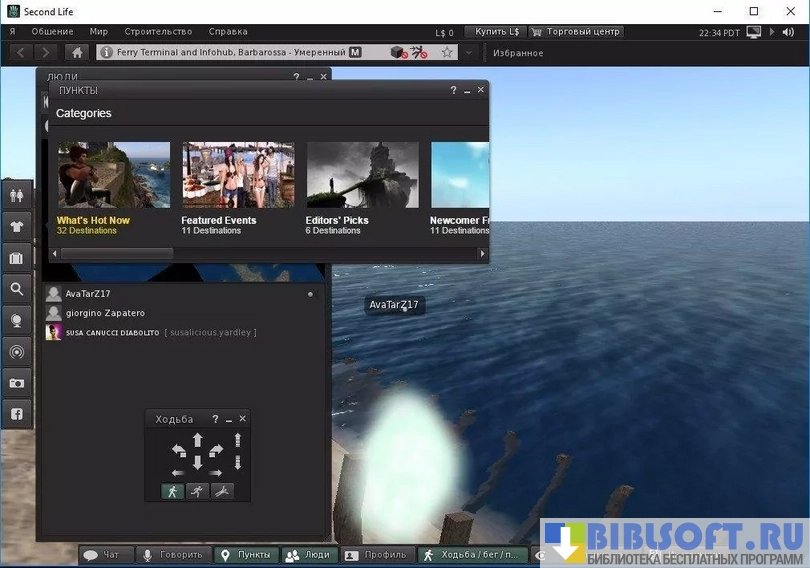Expand the location bar history dropdown
The height and width of the screenshot is (568, 810).
click(x=469, y=52)
